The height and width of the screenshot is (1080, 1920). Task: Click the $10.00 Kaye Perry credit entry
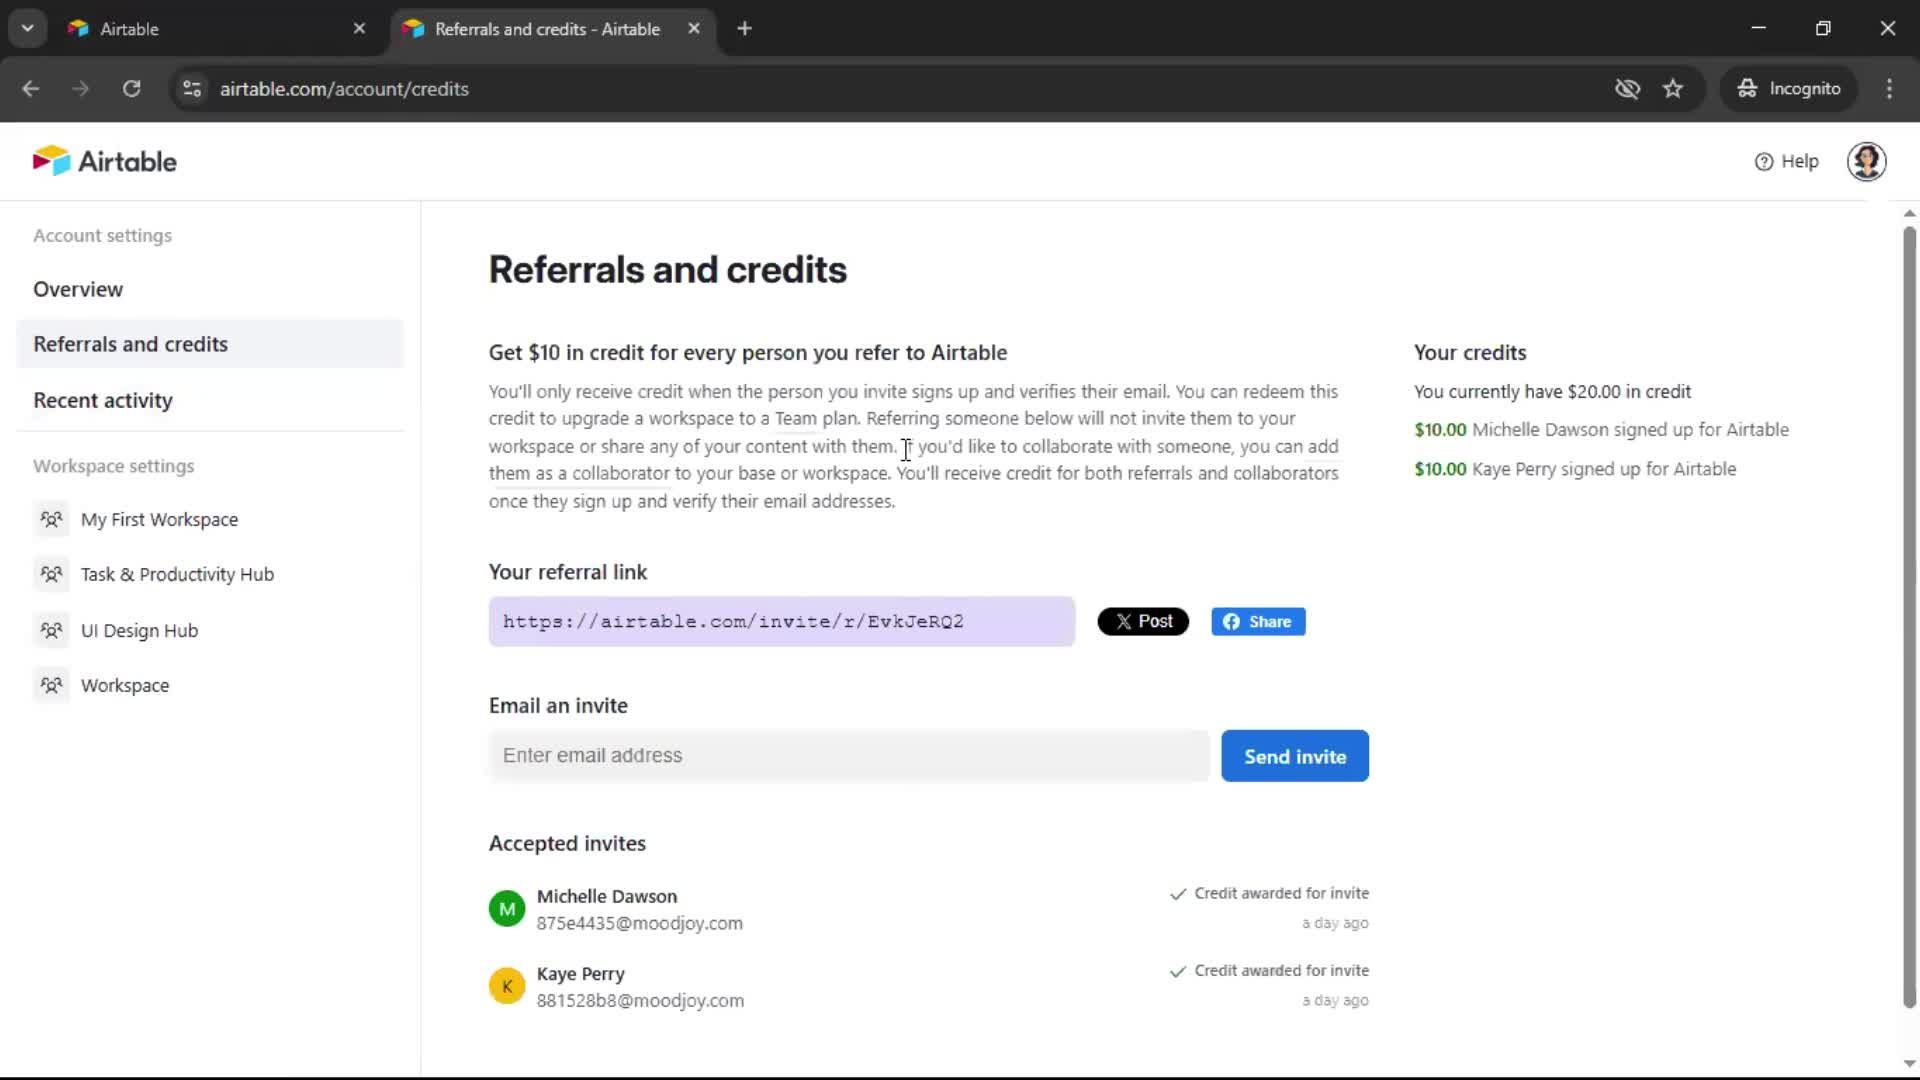click(x=1575, y=469)
